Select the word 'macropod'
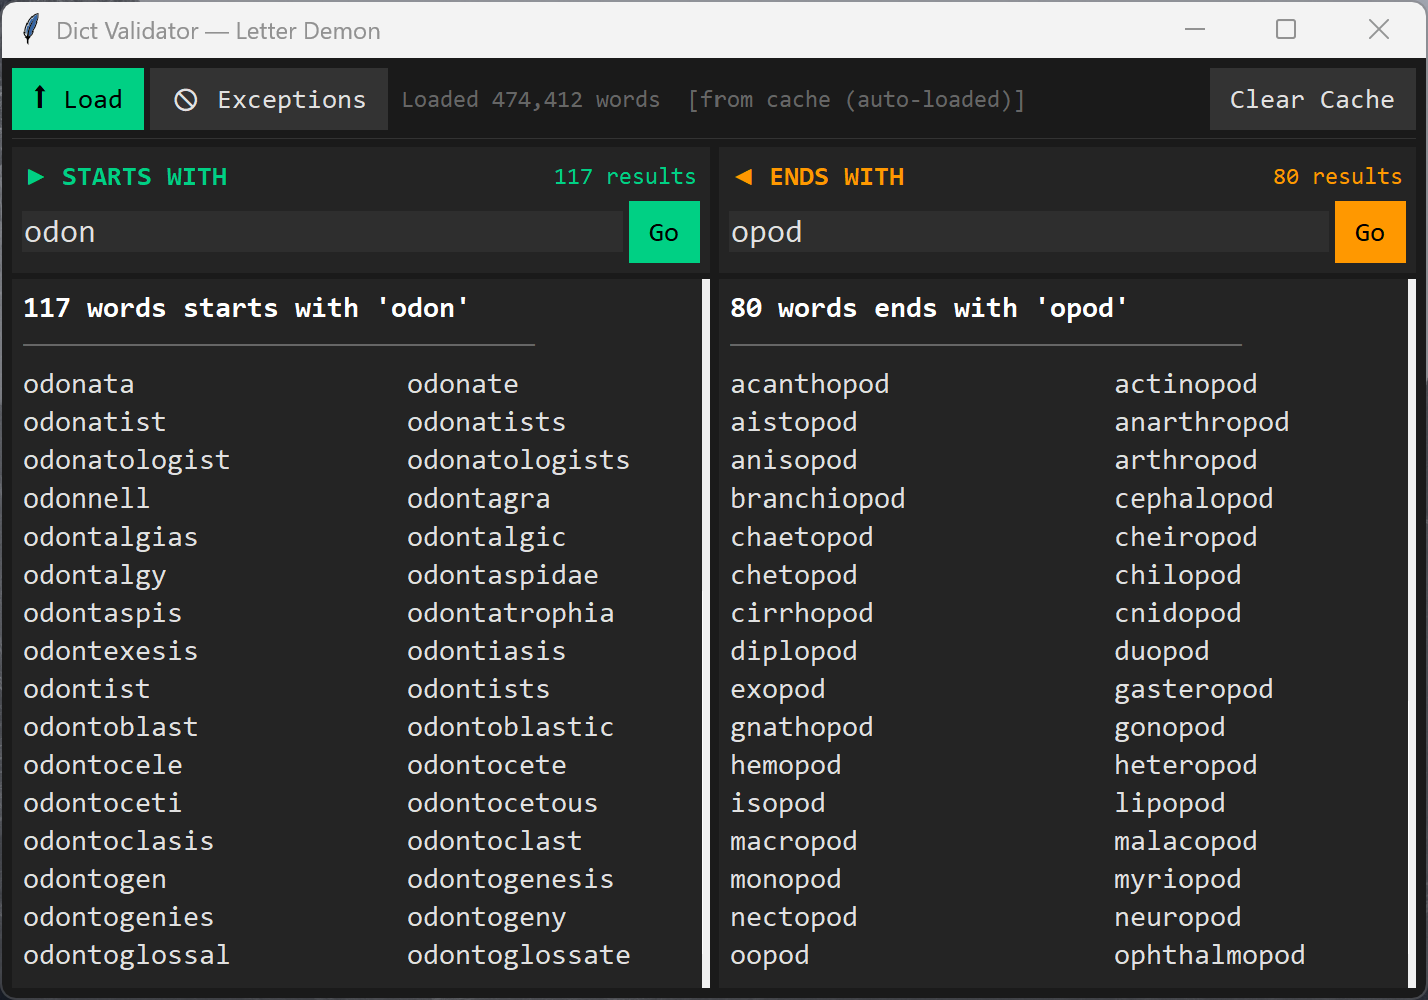This screenshot has width=1428, height=1000. tap(794, 840)
